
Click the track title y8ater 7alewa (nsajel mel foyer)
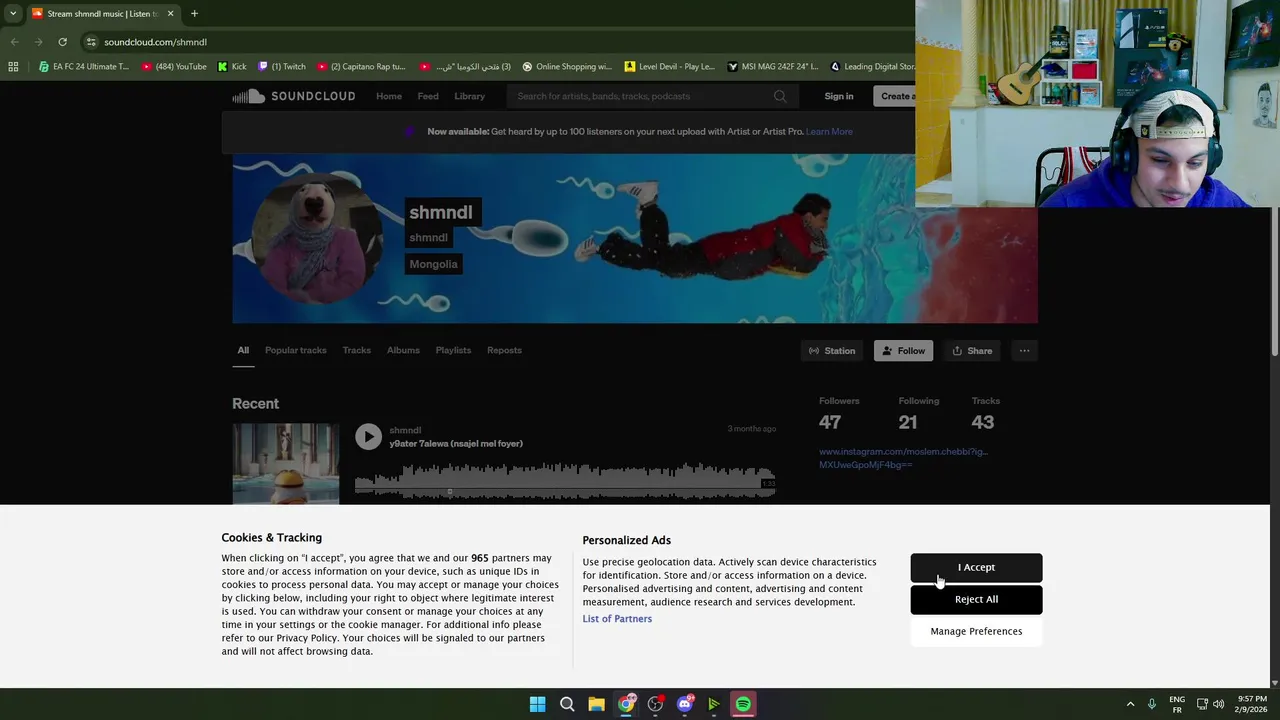click(x=456, y=443)
